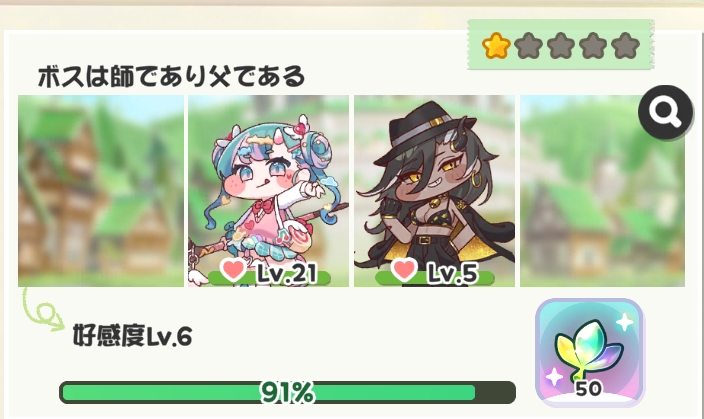Select the fourth gray star
Image resolution: width=704 pixels, height=419 pixels.
point(593,46)
